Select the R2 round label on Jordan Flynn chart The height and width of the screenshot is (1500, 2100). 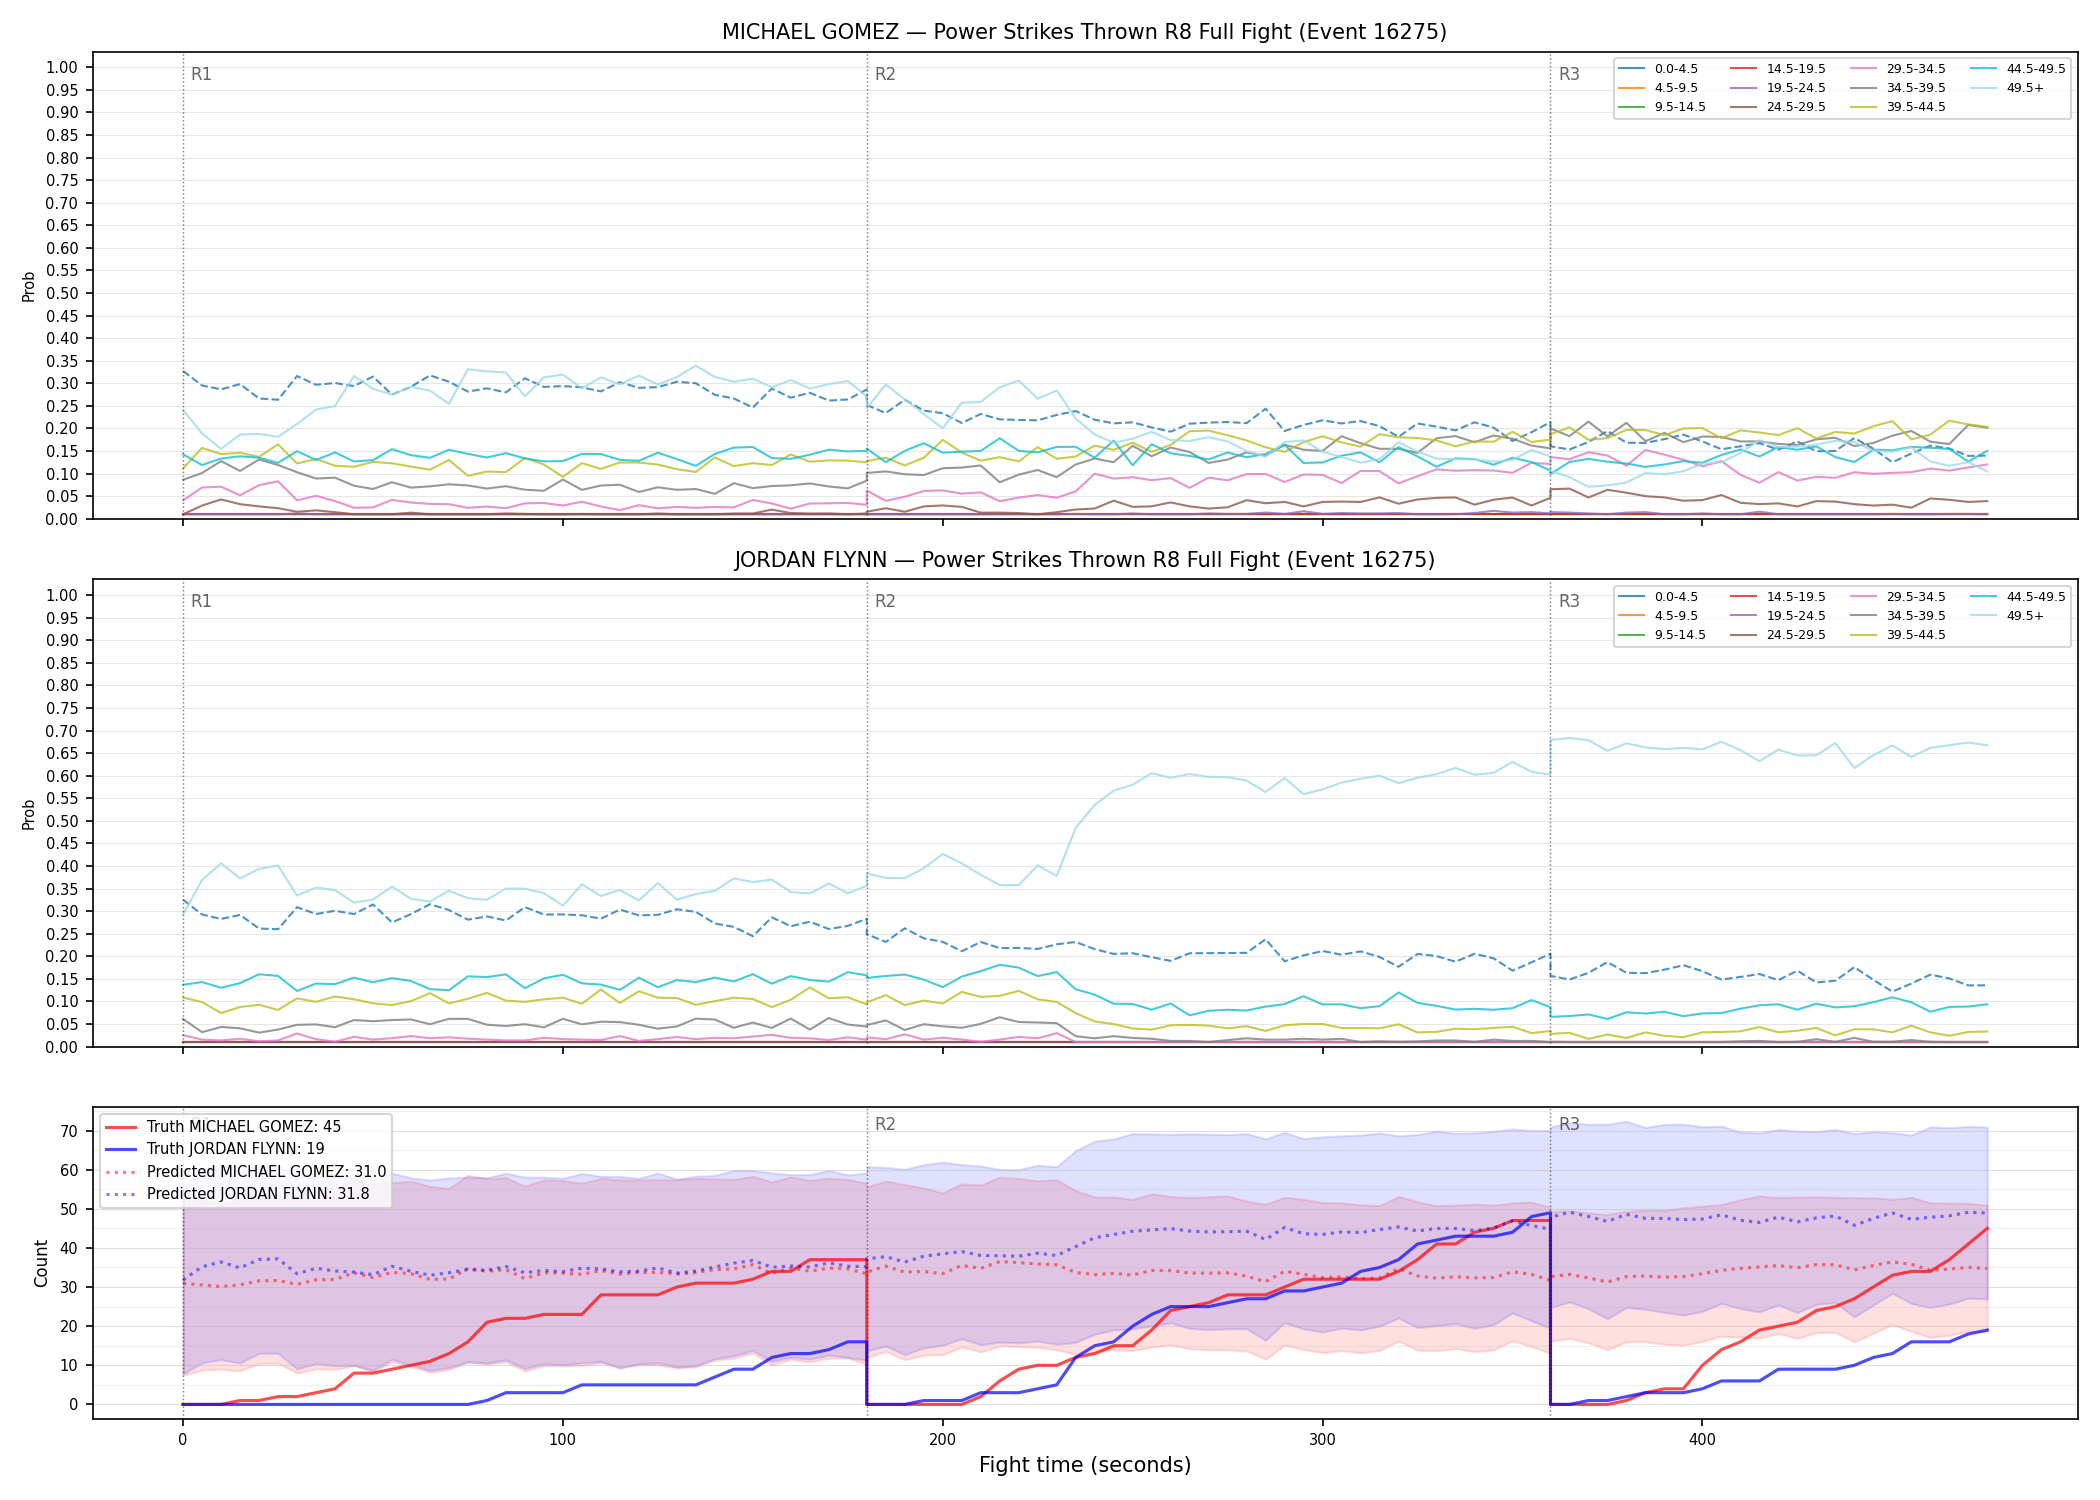885,601
